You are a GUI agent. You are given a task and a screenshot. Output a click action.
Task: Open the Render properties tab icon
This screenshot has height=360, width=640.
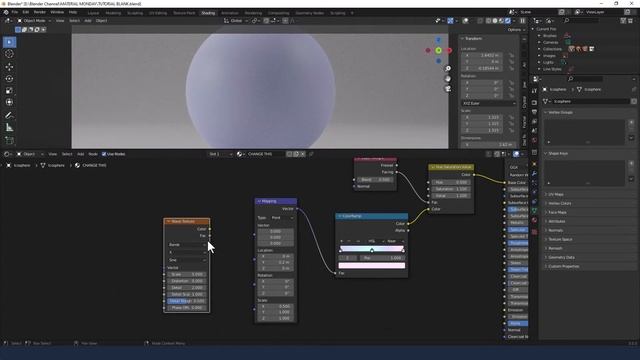point(534,103)
